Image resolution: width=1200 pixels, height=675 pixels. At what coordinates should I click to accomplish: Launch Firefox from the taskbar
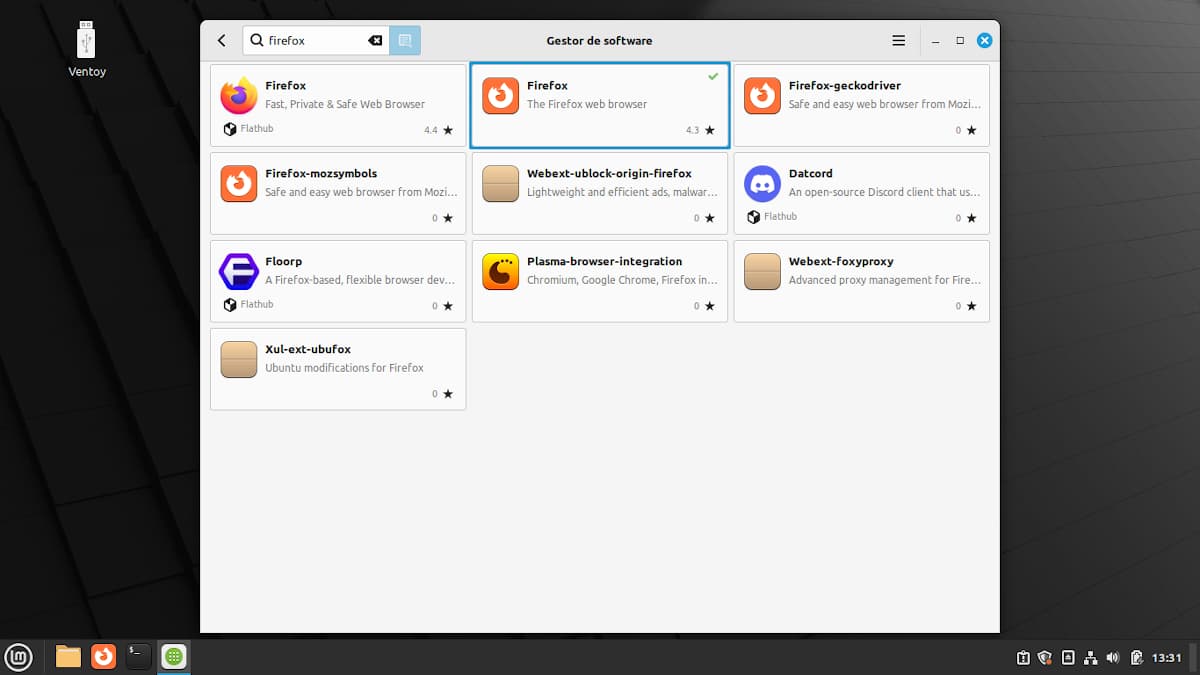tap(103, 657)
